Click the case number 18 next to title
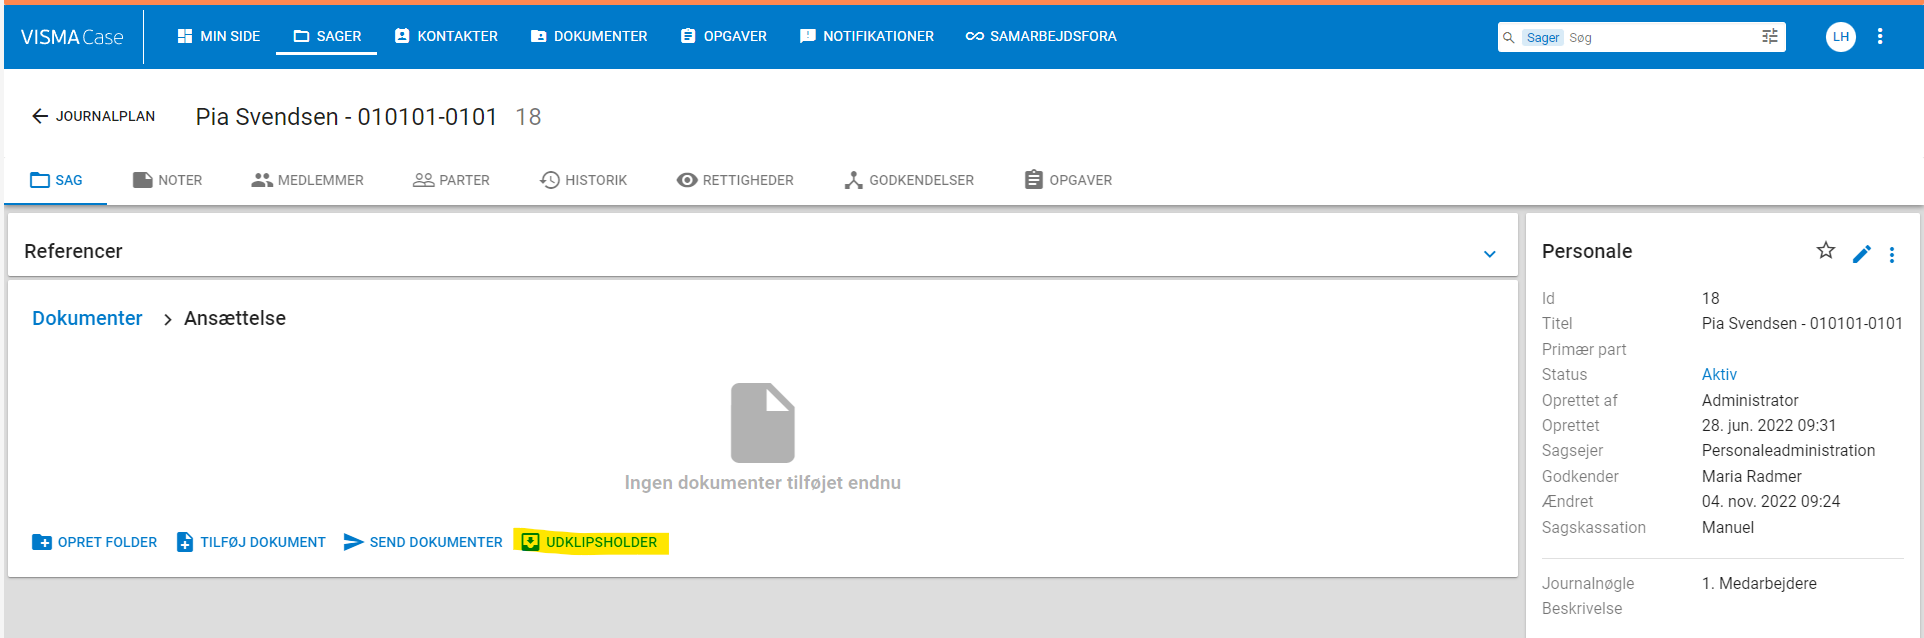This screenshot has height=638, width=1924. tap(528, 117)
